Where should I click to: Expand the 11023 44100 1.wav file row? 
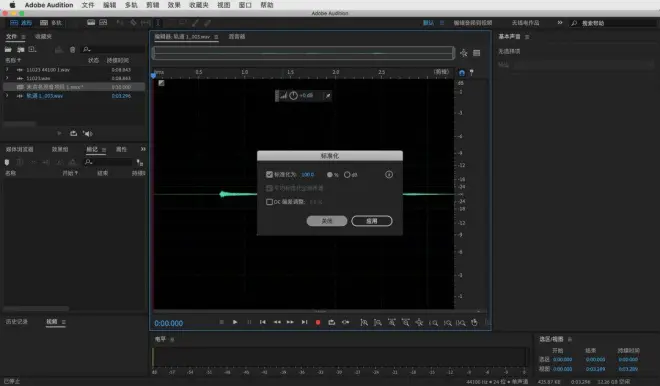pos(7,69)
